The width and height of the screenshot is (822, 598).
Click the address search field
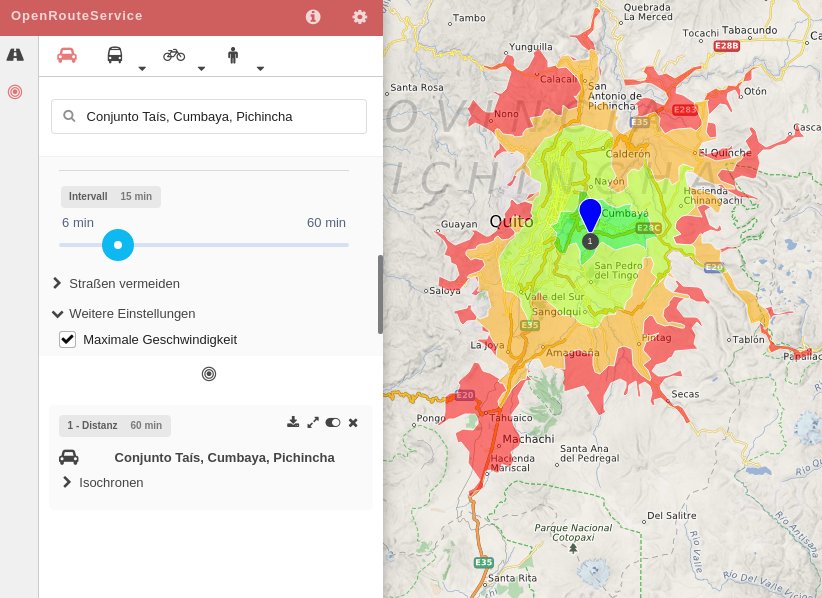(x=209, y=116)
